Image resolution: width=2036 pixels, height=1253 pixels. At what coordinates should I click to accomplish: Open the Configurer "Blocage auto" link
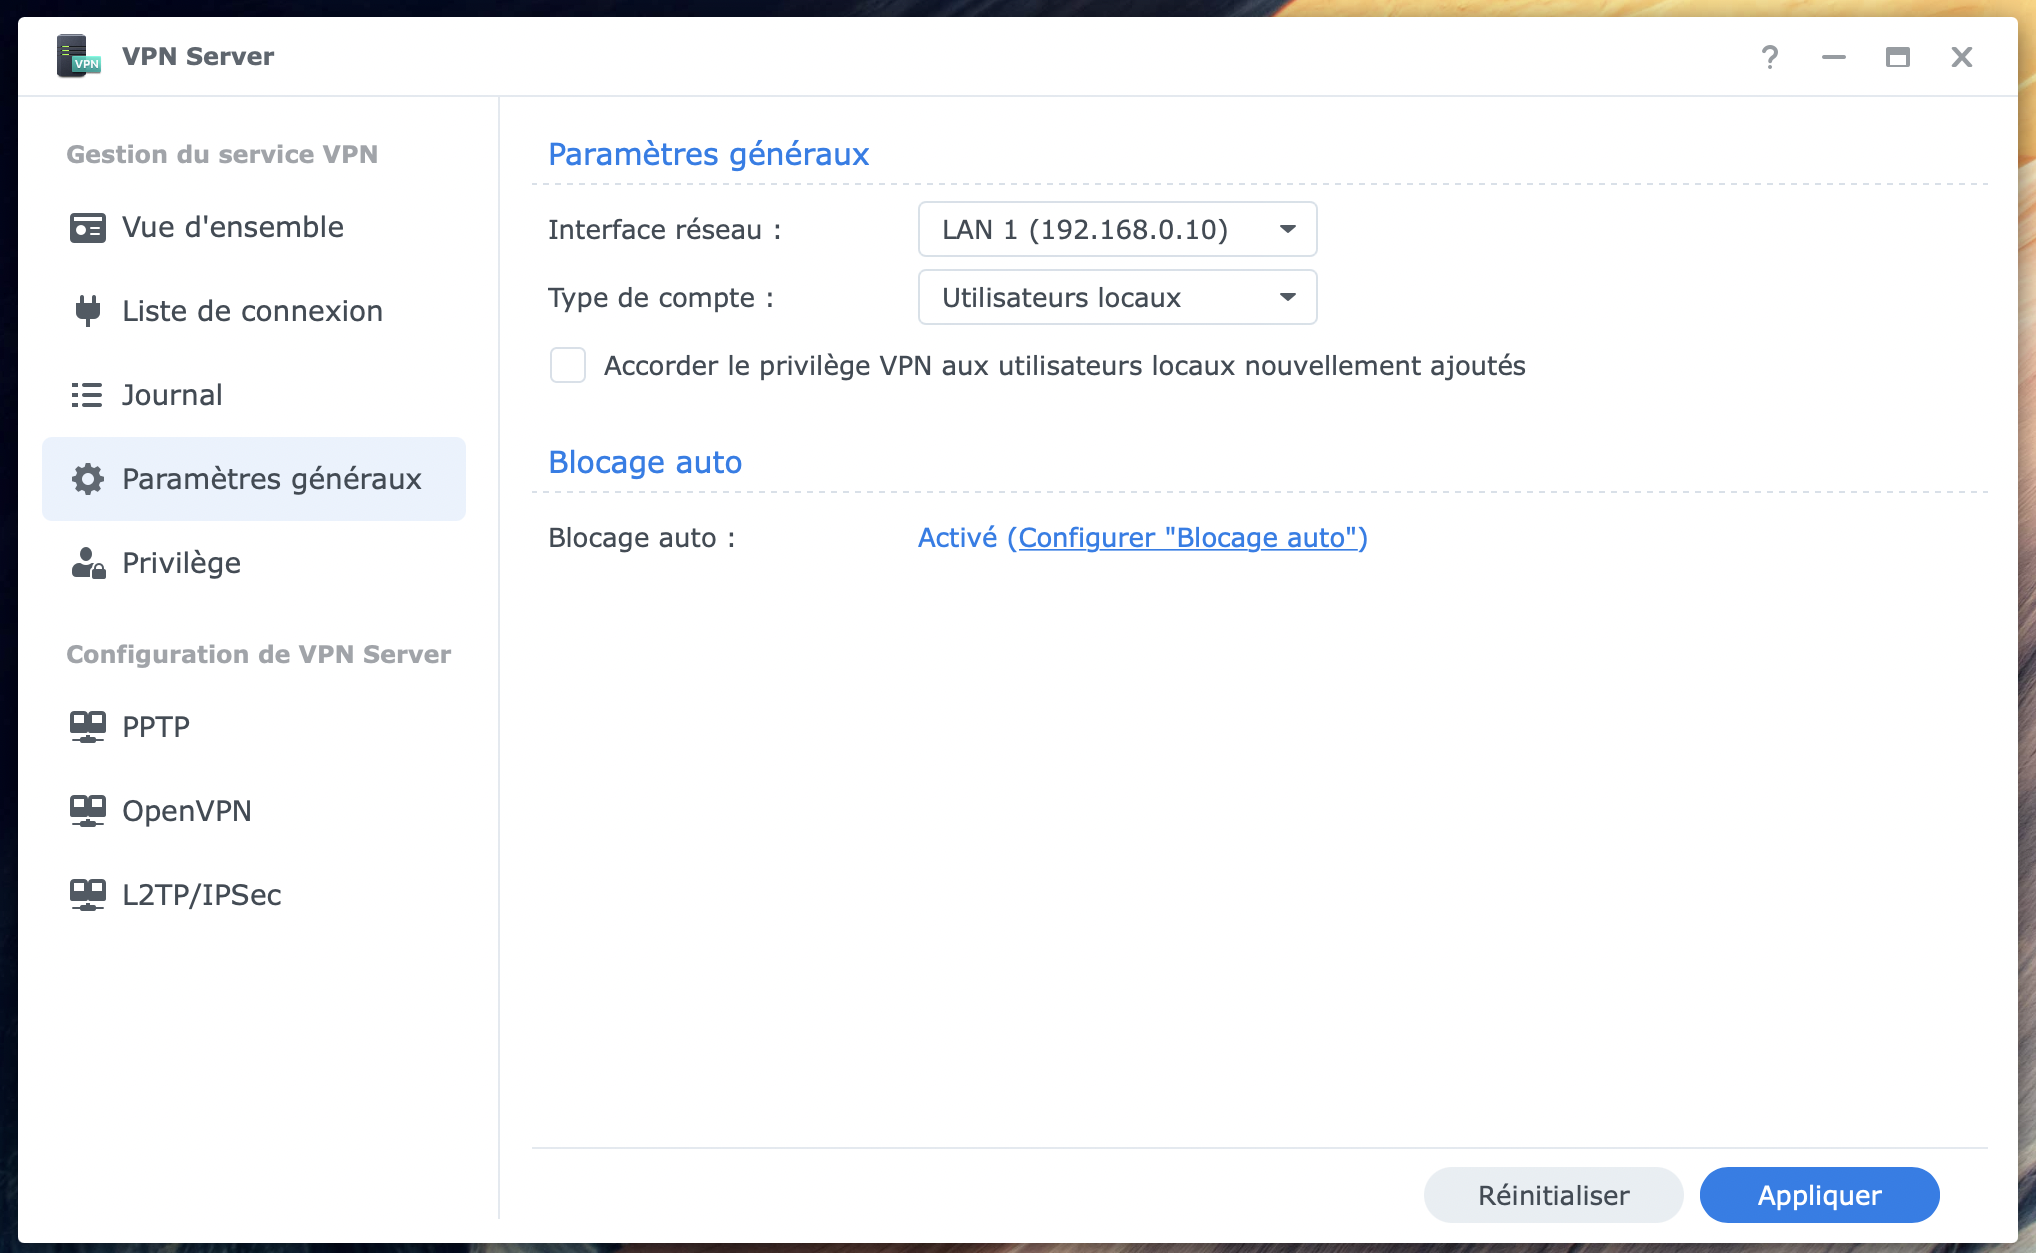pos(1186,538)
